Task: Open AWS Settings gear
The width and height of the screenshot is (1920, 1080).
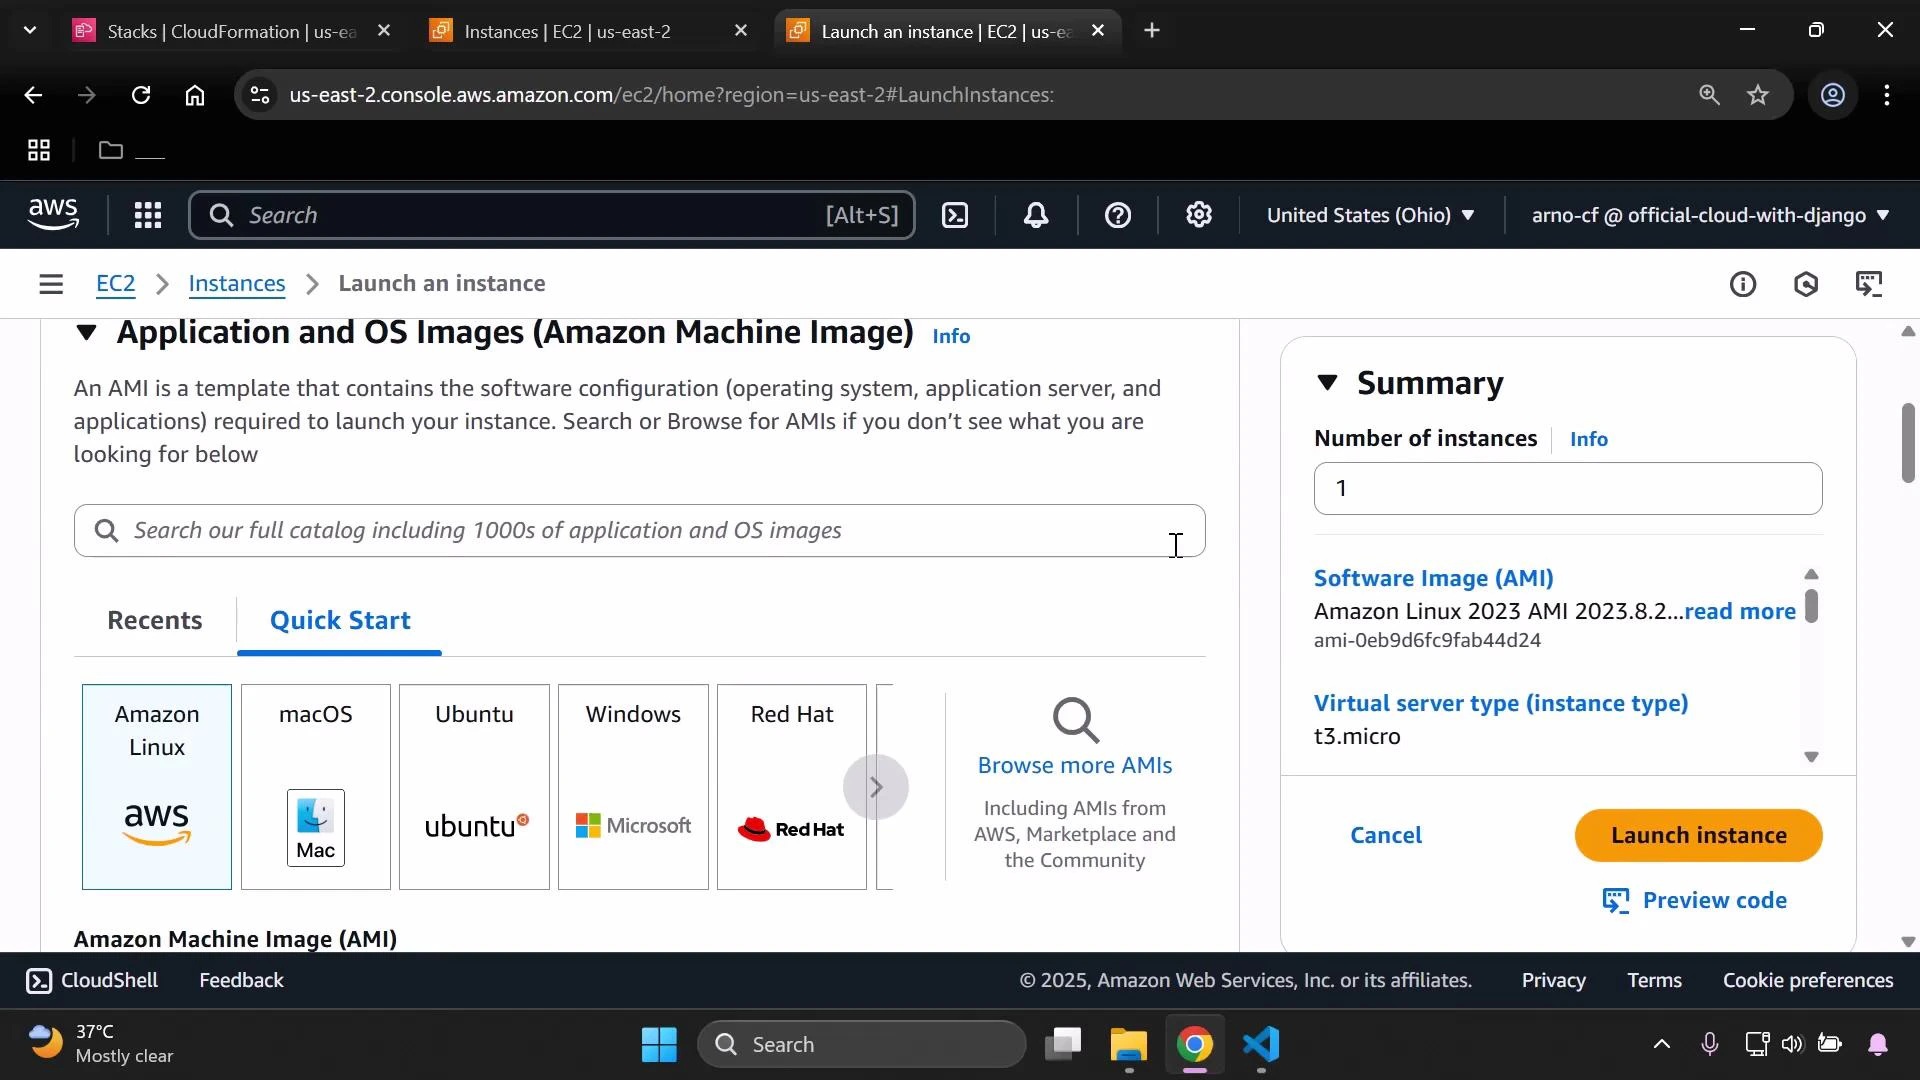Action: tap(1198, 215)
